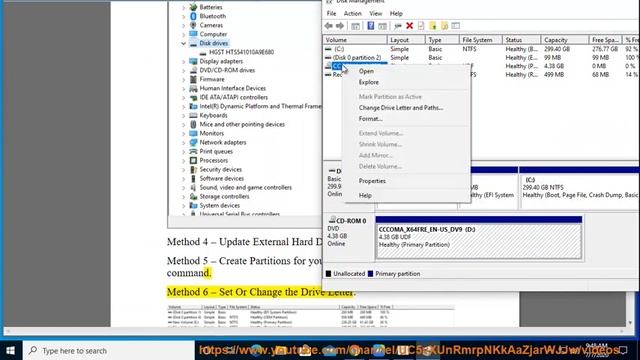Open the File menu in Disk Management

[x=331, y=13]
